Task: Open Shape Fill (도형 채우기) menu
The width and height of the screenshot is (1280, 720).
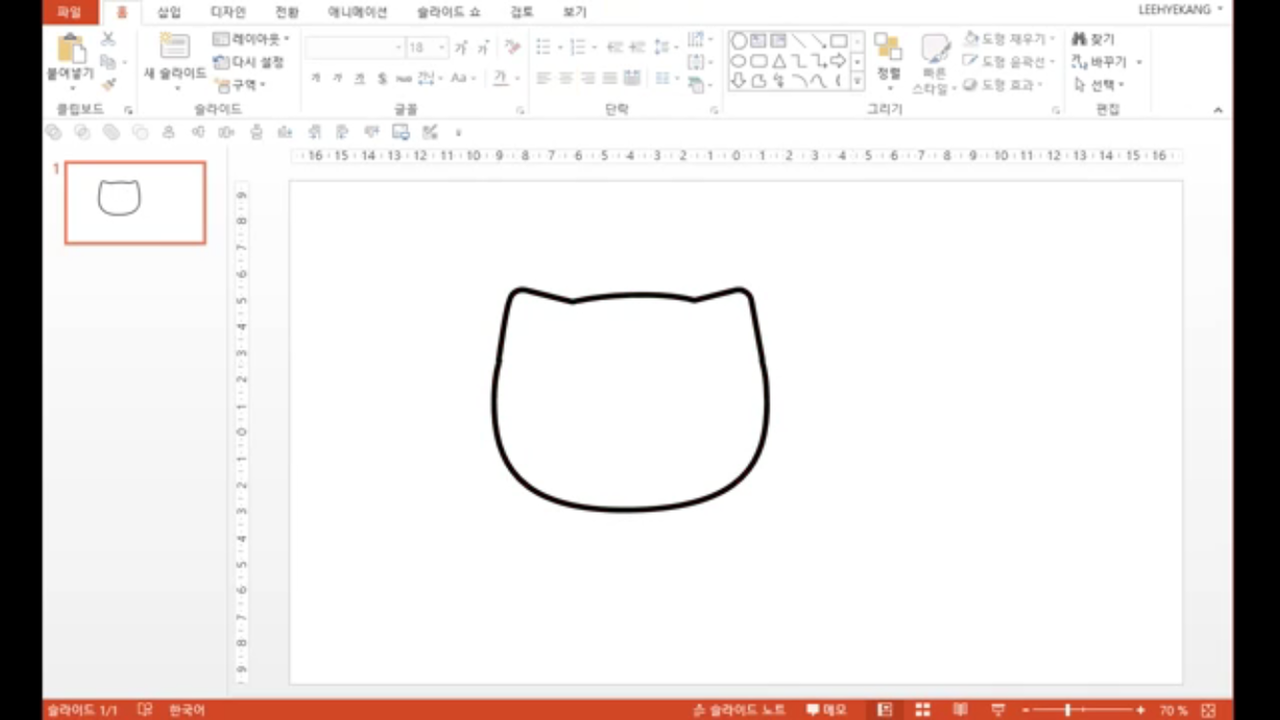Action: coord(1009,39)
